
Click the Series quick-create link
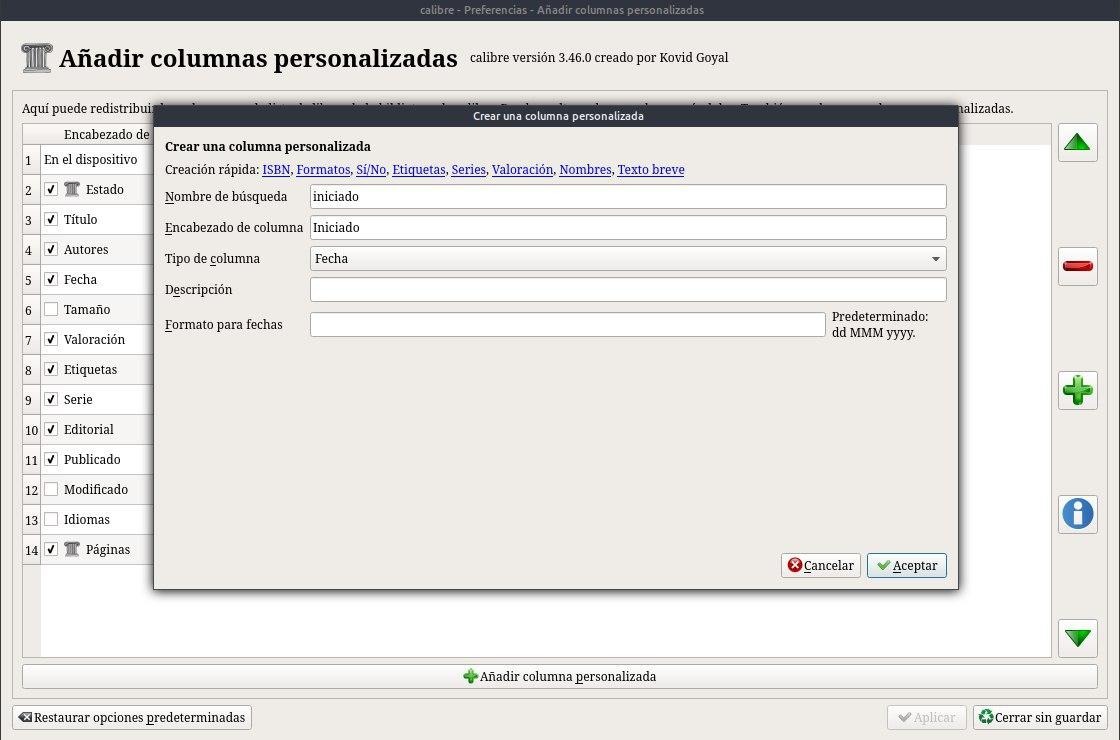point(469,170)
